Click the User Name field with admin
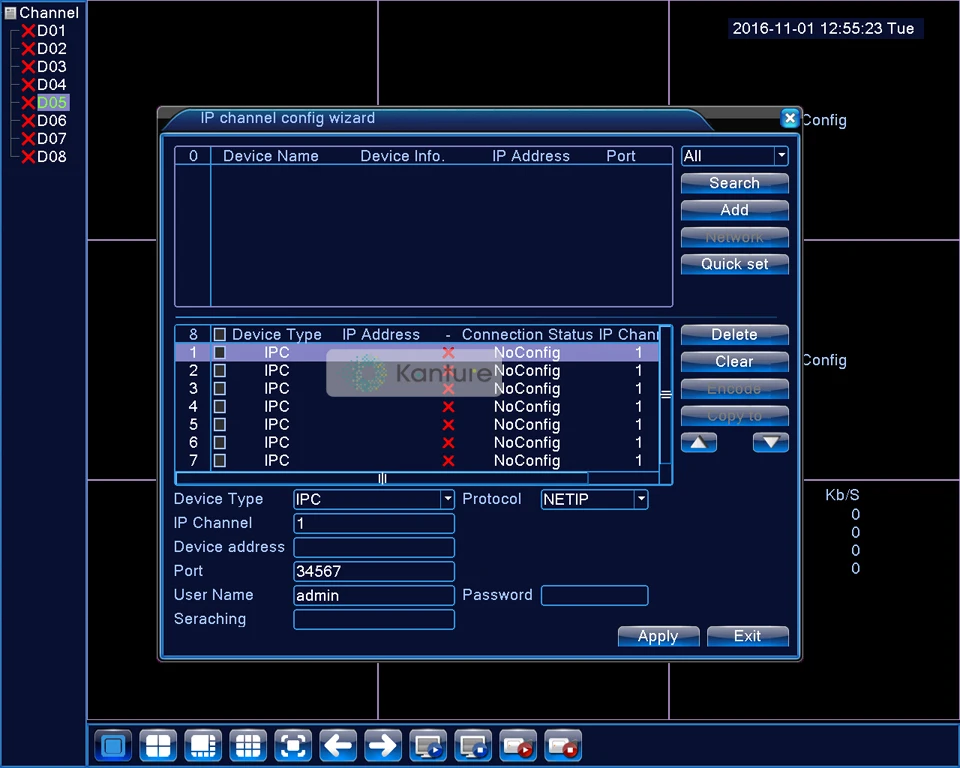The image size is (960, 768). (x=373, y=595)
